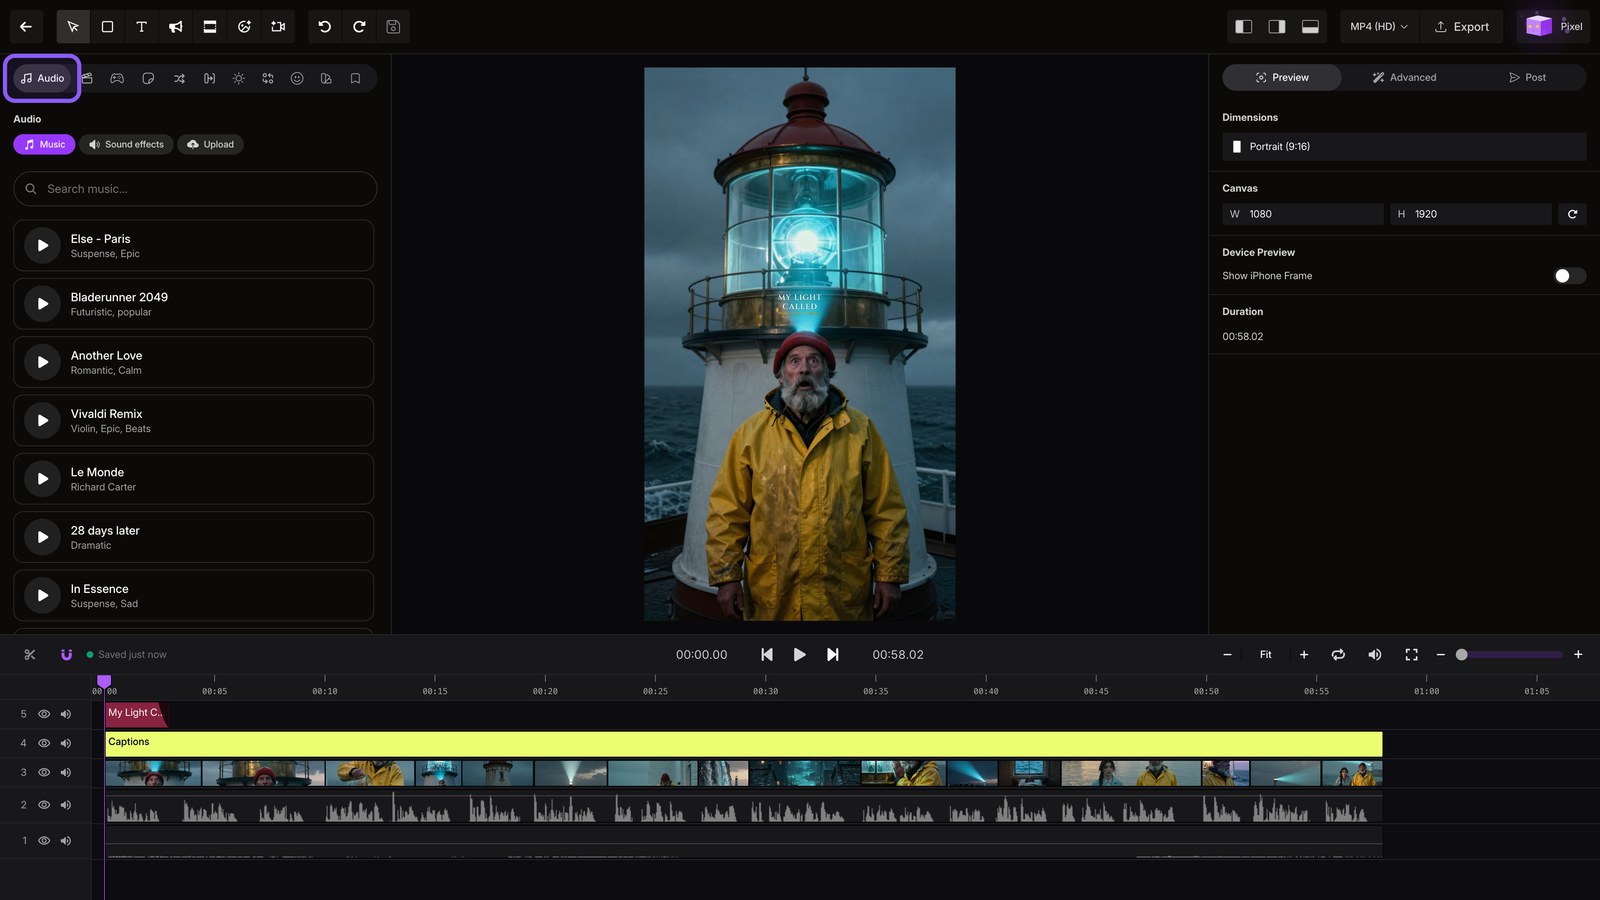
Task: Toggle loop playback icon
Action: 1338,655
